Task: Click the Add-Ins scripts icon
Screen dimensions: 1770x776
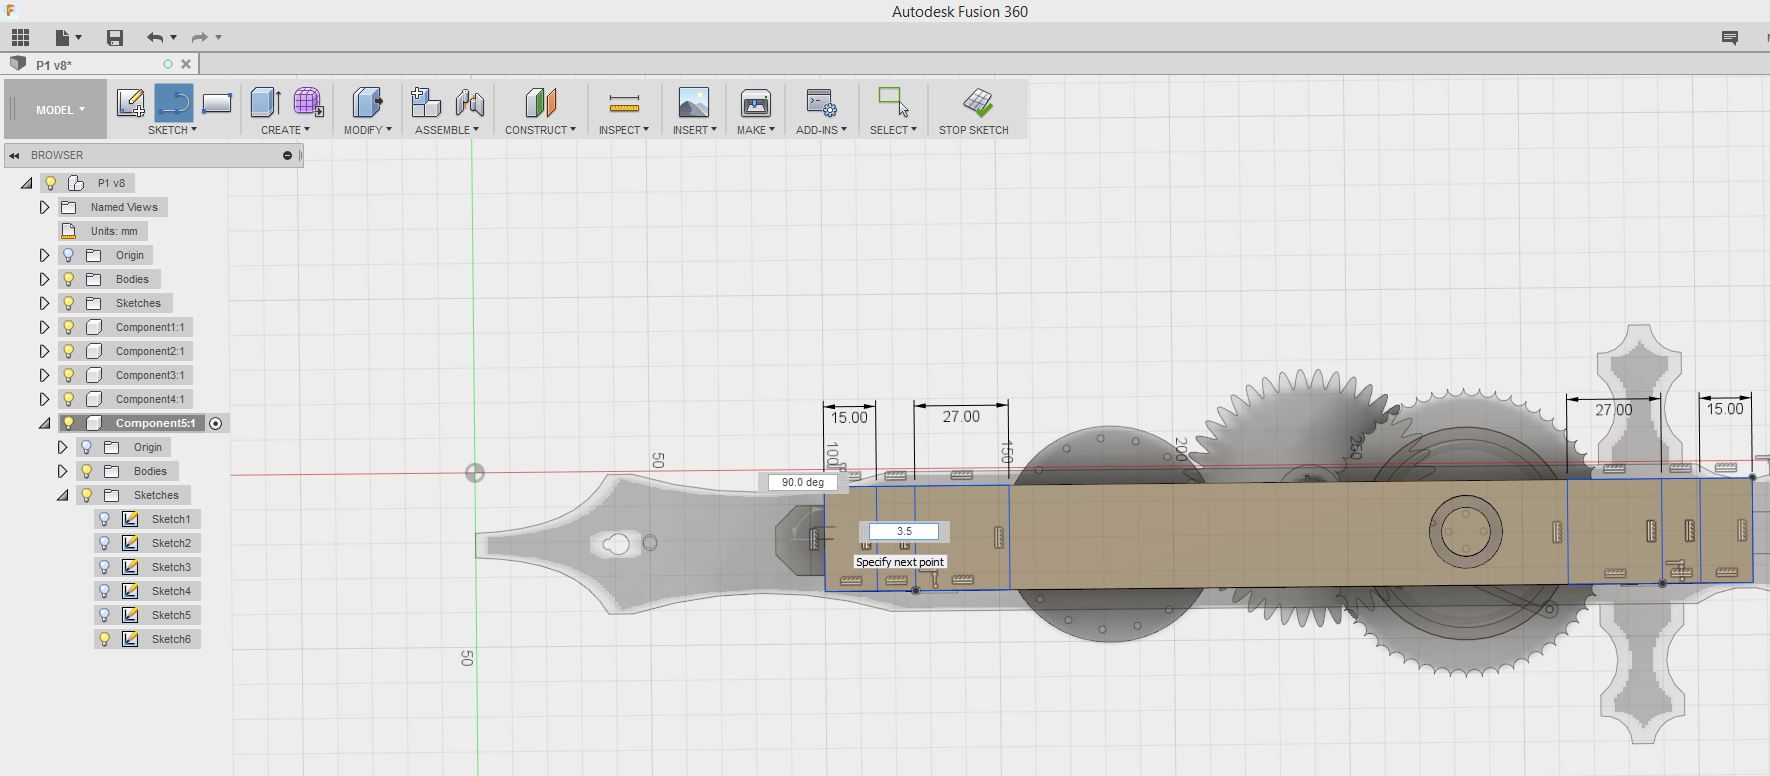Action: (x=821, y=103)
